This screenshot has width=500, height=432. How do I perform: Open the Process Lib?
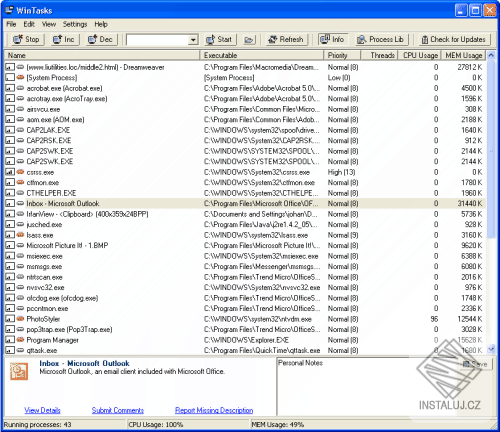[x=381, y=40]
